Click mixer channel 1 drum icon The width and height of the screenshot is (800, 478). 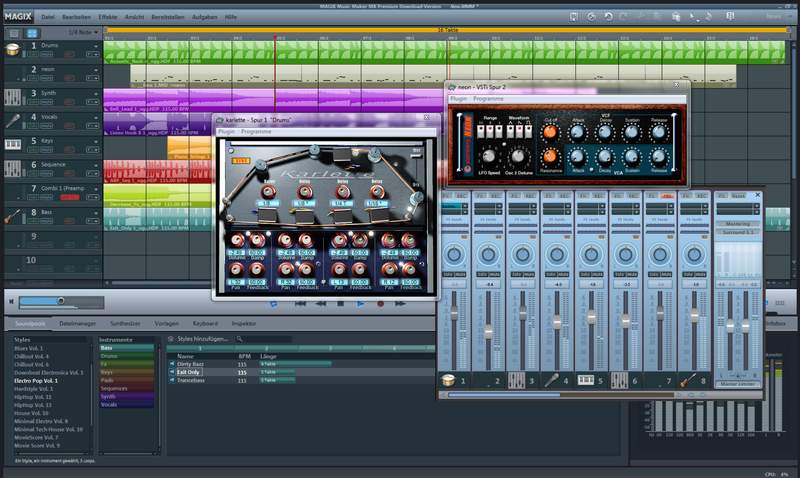[x=448, y=380]
